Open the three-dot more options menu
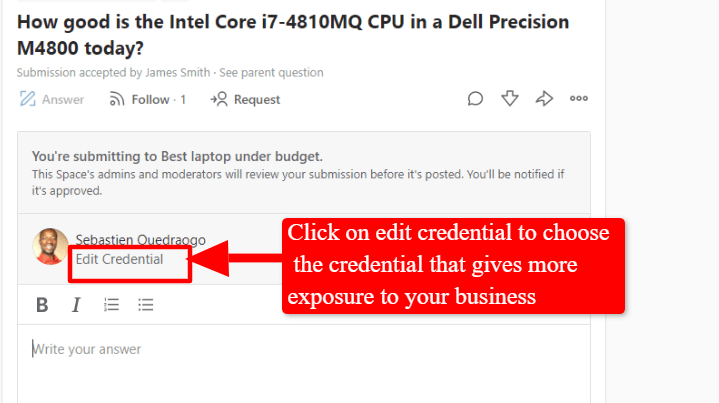 coord(579,98)
